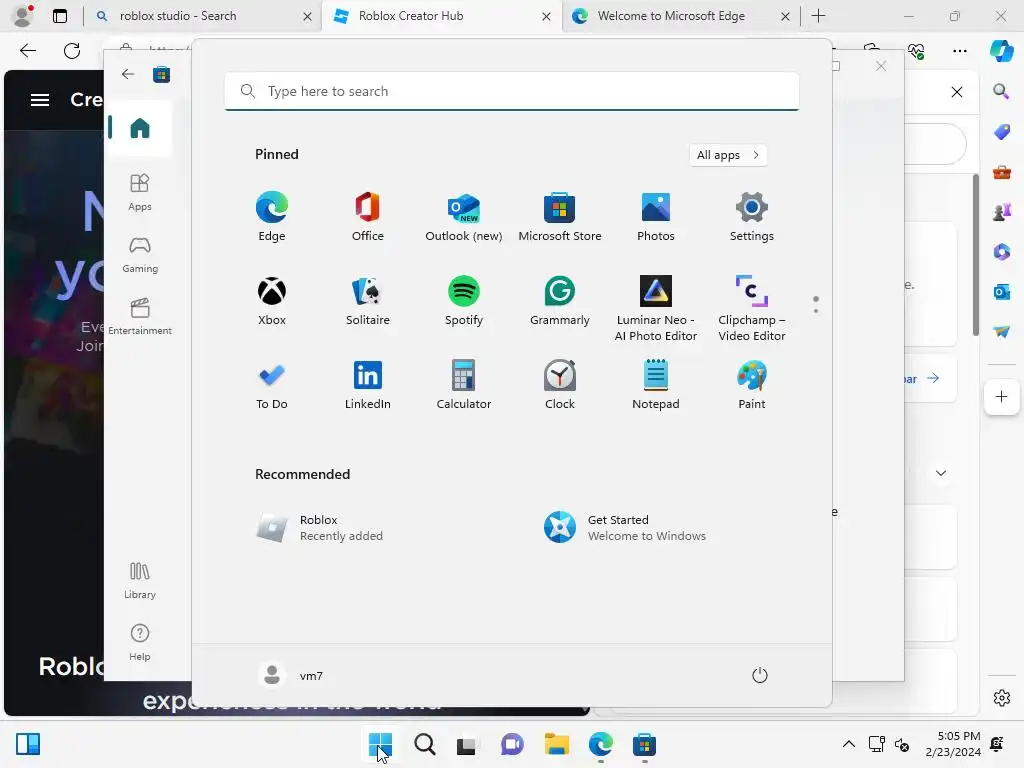Open Grammarly pinned app
Viewport: 1024px width, 768px height.
coord(560,301)
